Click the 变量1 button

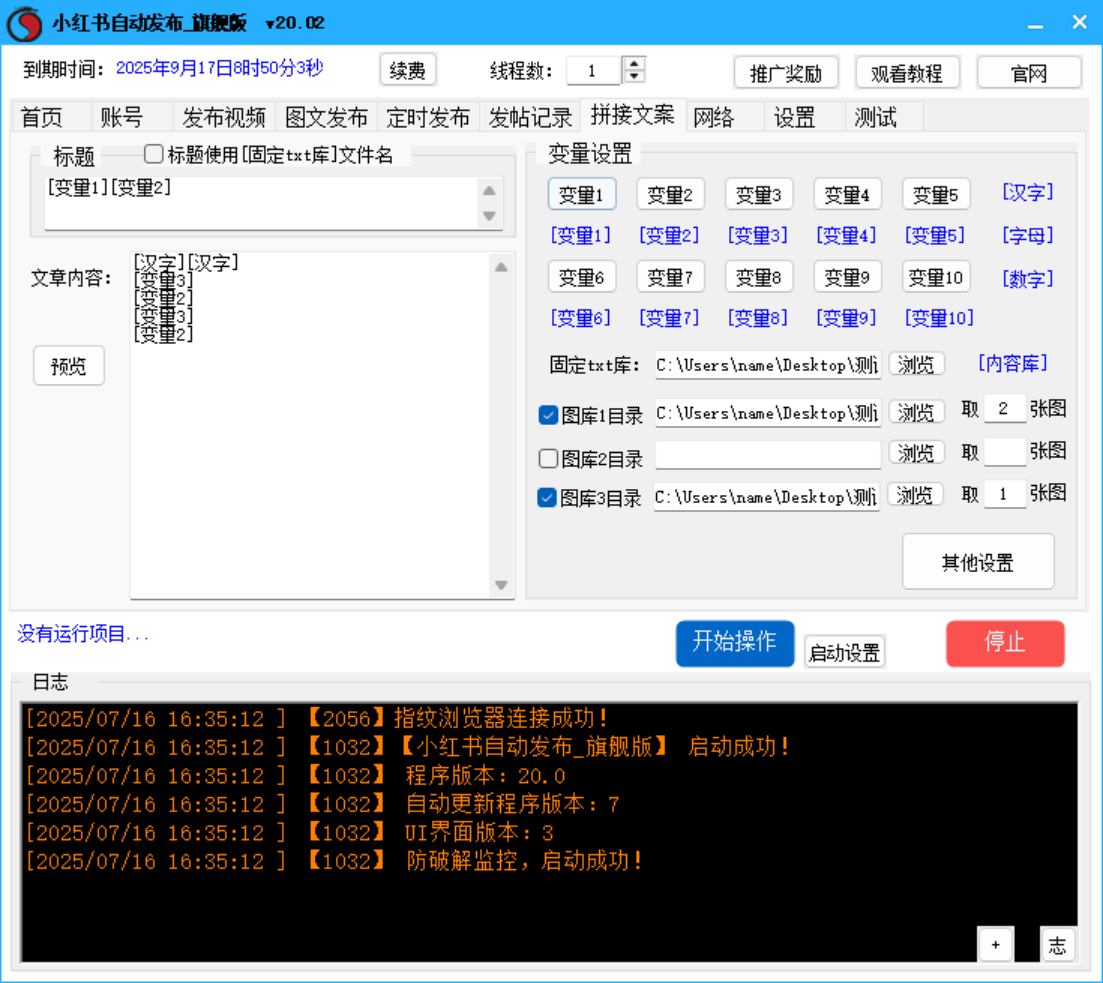(x=582, y=194)
